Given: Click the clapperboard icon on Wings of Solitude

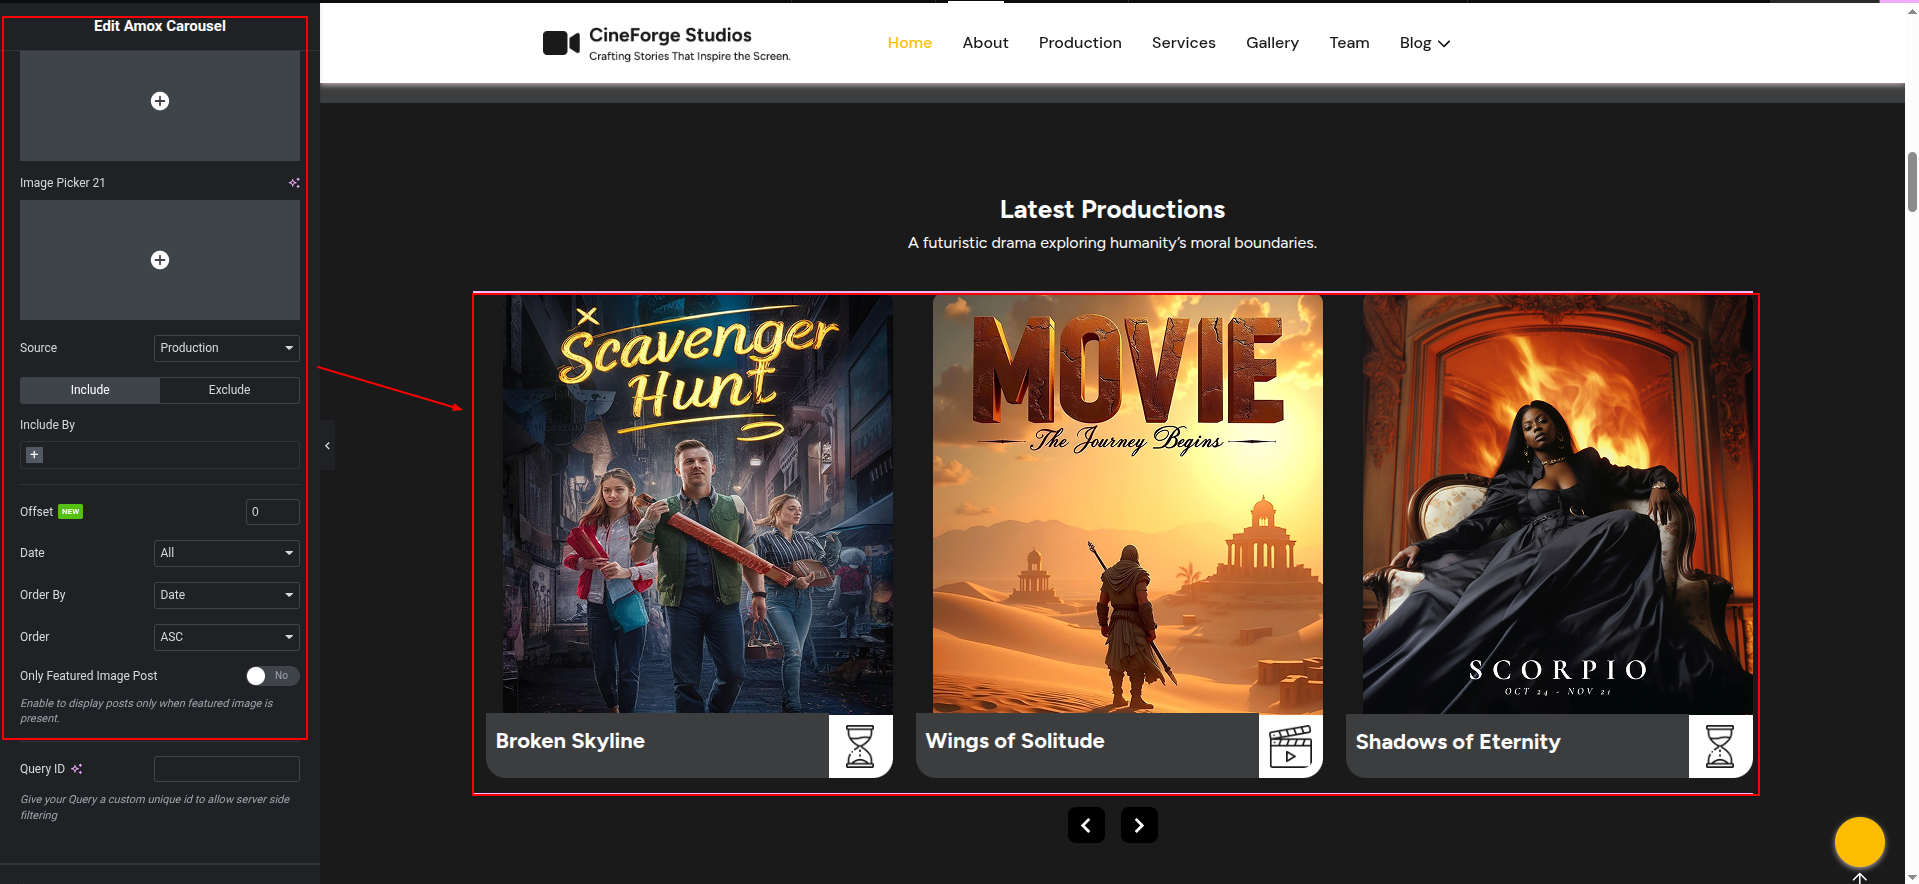Looking at the screenshot, I should [1290, 746].
